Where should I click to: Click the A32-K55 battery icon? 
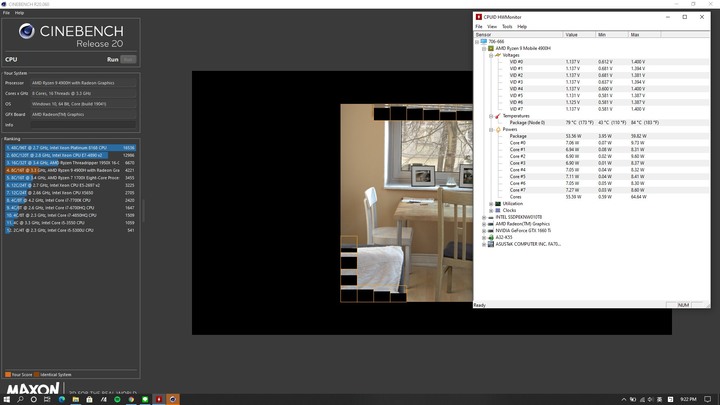point(491,237)
